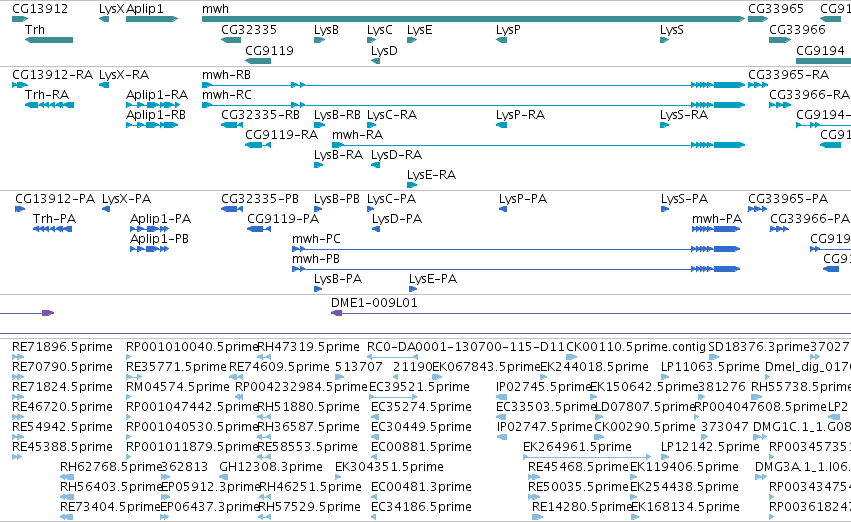The height and width of the screenshot is (522, 851).
Task: Click the Trh gene arrow glyph
Action: coord(49,40)
